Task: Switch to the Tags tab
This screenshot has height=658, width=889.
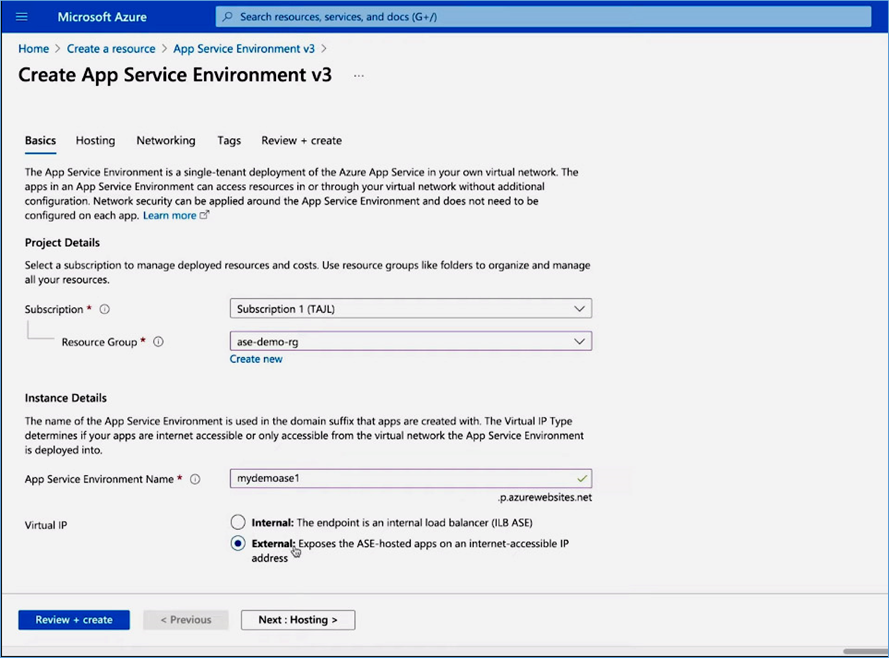Action: [229, 141]
